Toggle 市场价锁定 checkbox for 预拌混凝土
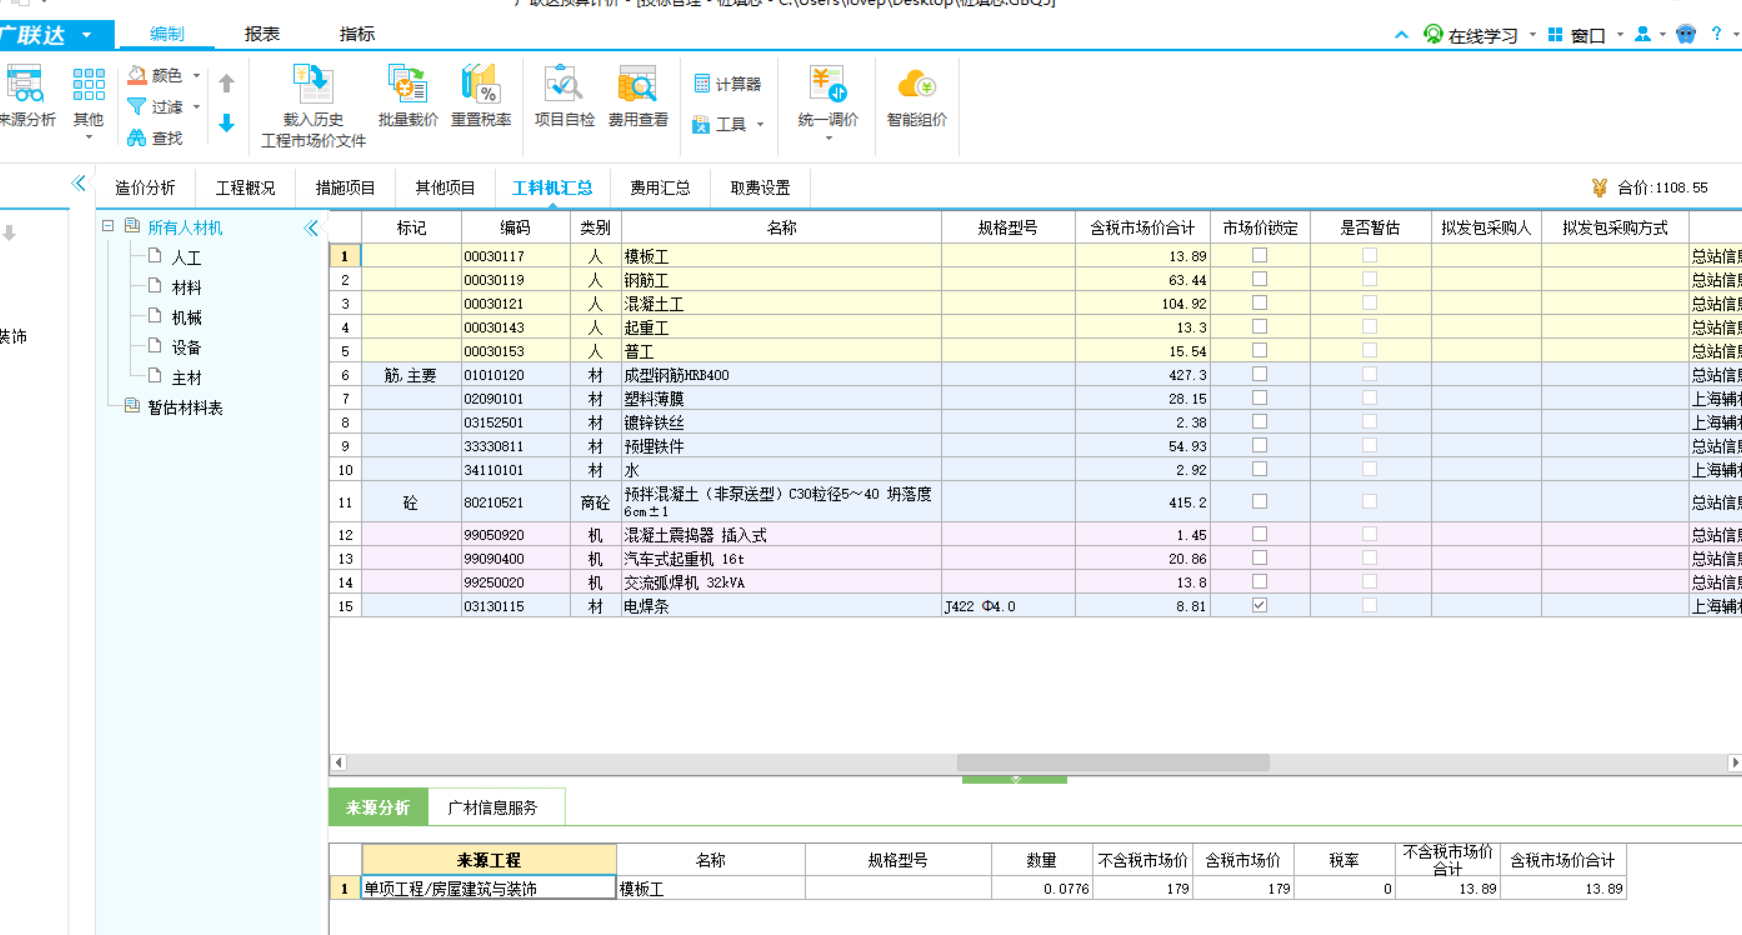Screen dimensions: 1742x935 [1260, 502]
